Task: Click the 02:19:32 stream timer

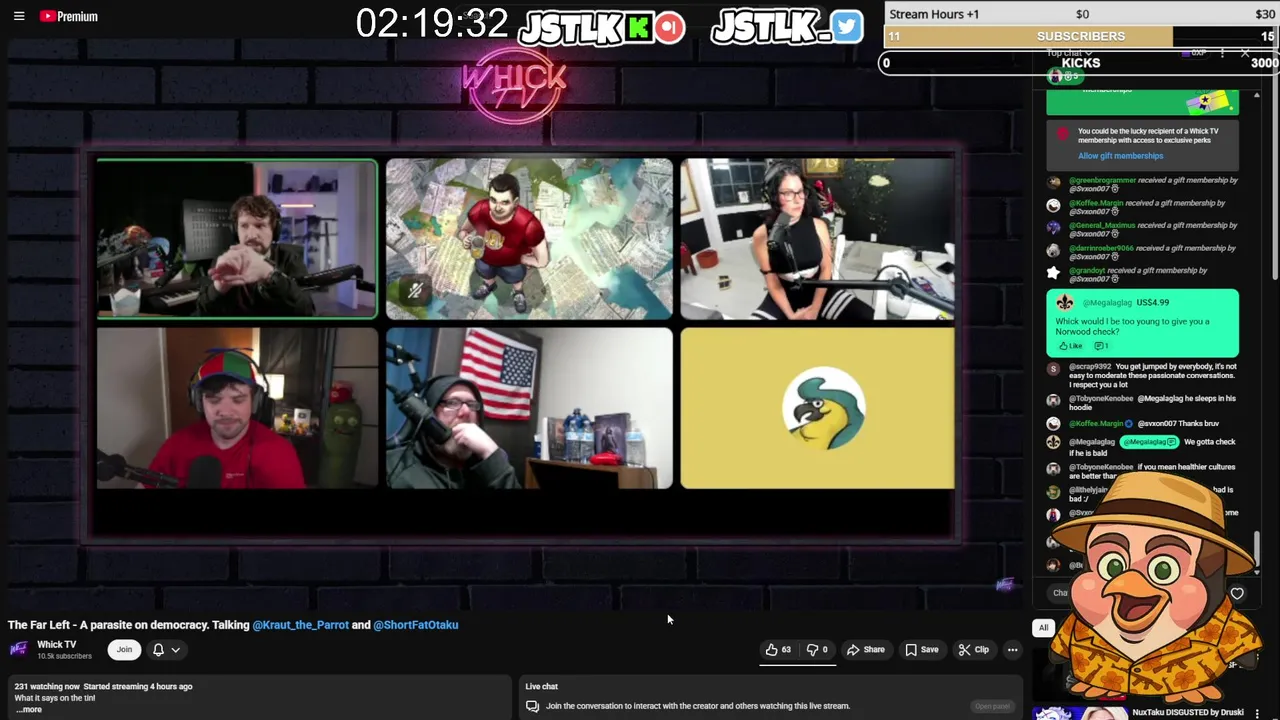Action: (x=432, y=24)
